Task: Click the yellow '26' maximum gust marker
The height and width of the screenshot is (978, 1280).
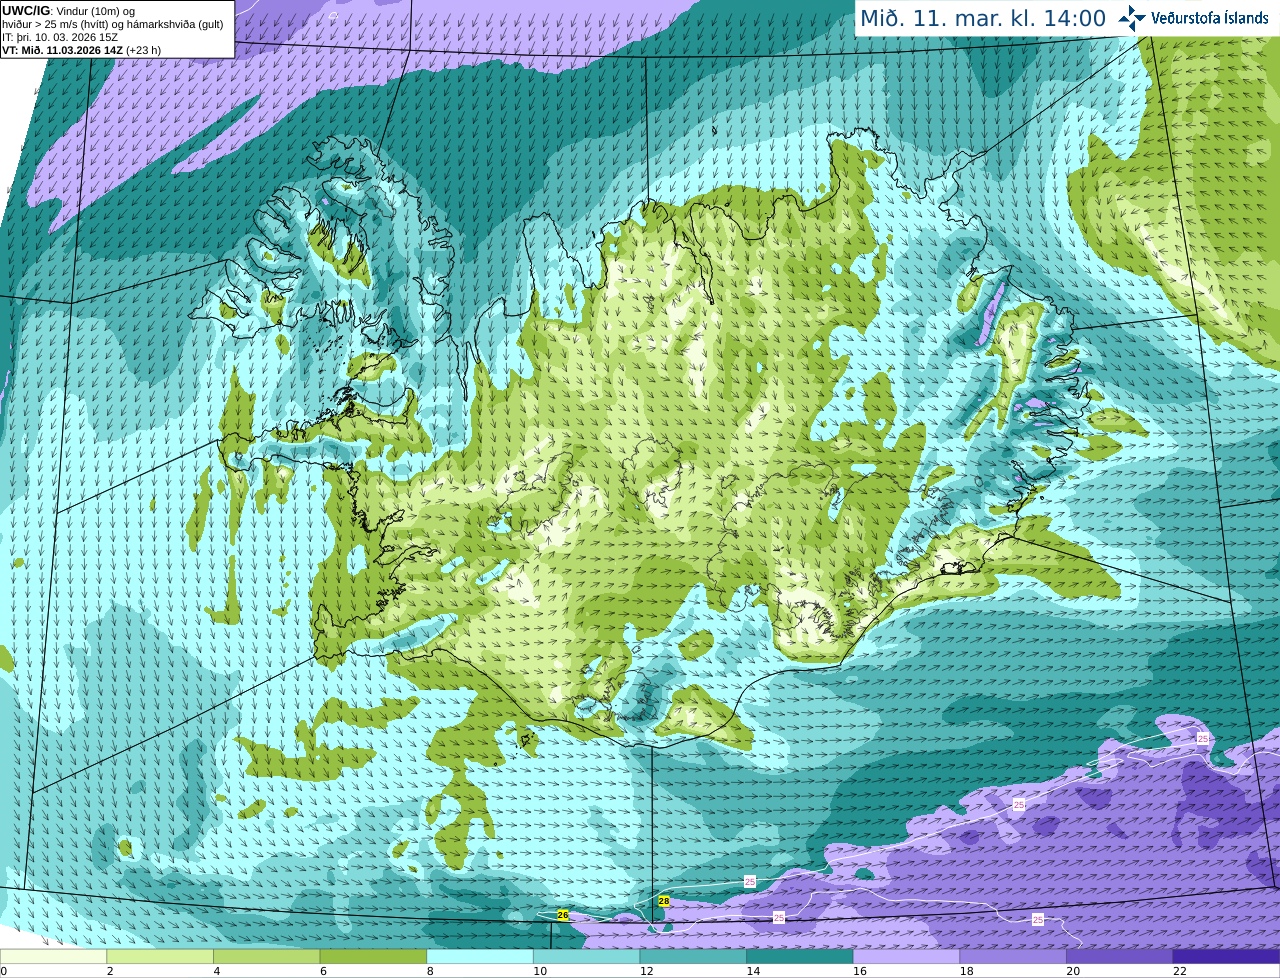Action: click(563, 915)
